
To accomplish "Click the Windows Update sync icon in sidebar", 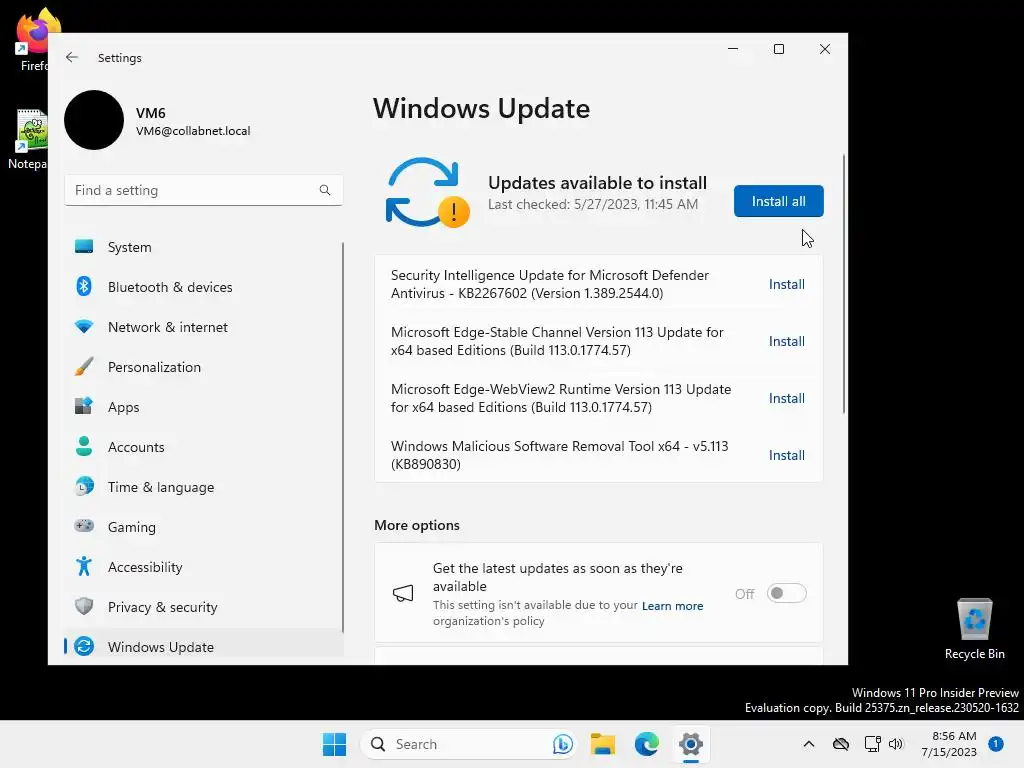I will pyautogui.click(x=84, y=647).
